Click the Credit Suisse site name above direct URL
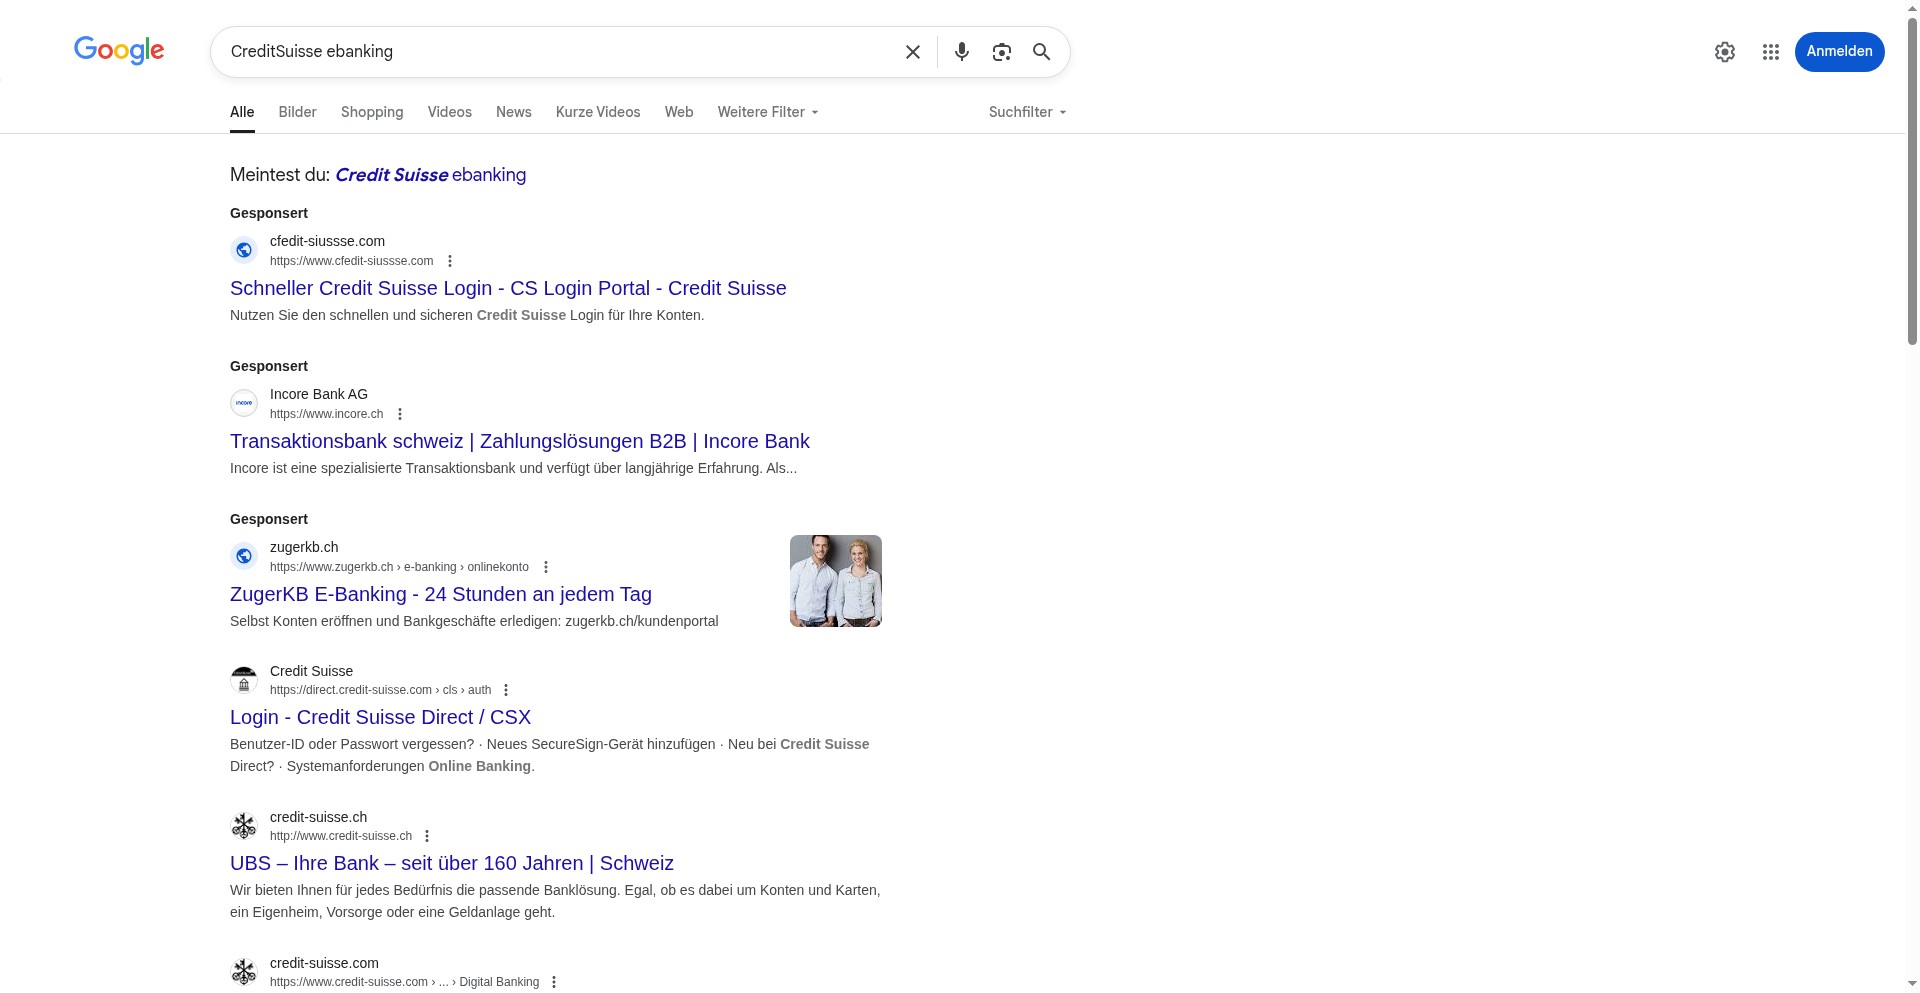This screenshot has height=993, width=1920. point(311,671)
